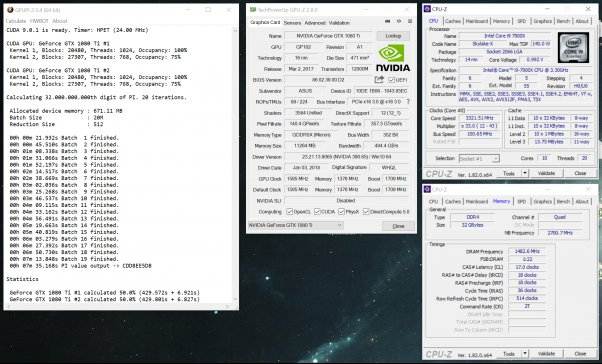Open Mainboard tab in lower CPU-Z window
This screenshot has width=602, height=364.
tap(476, 202)
